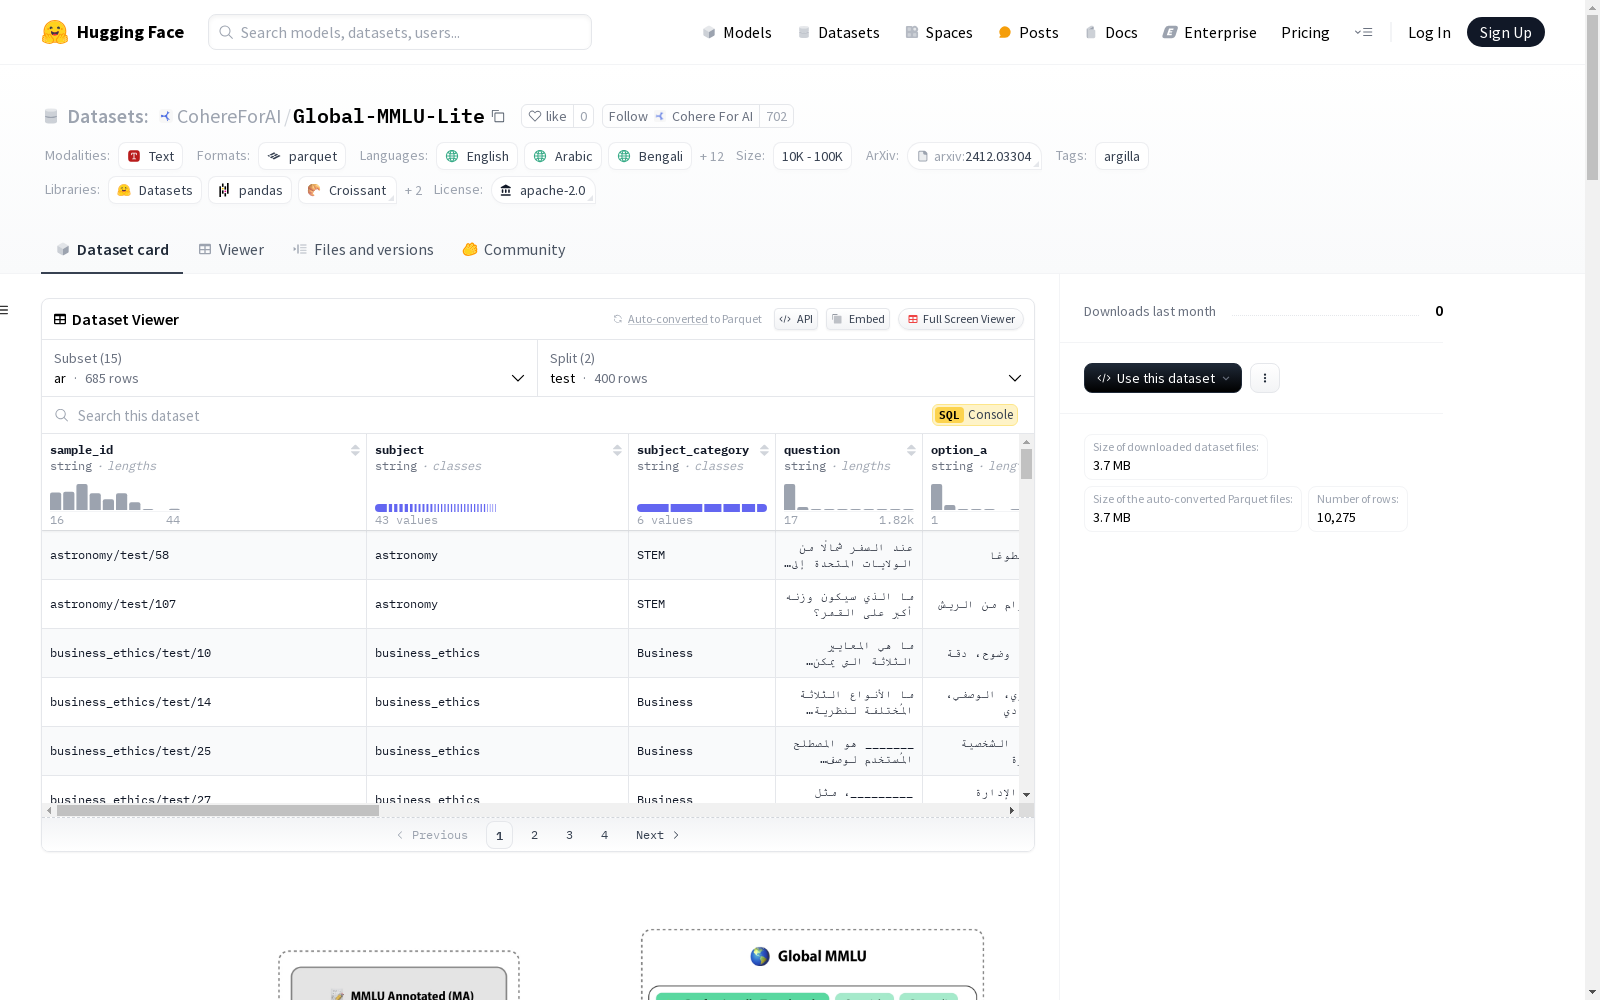The height and width of the screenshot is (1000, 1600).
Task: Open the Pricing page
Action: click(x=1305, y=32)
